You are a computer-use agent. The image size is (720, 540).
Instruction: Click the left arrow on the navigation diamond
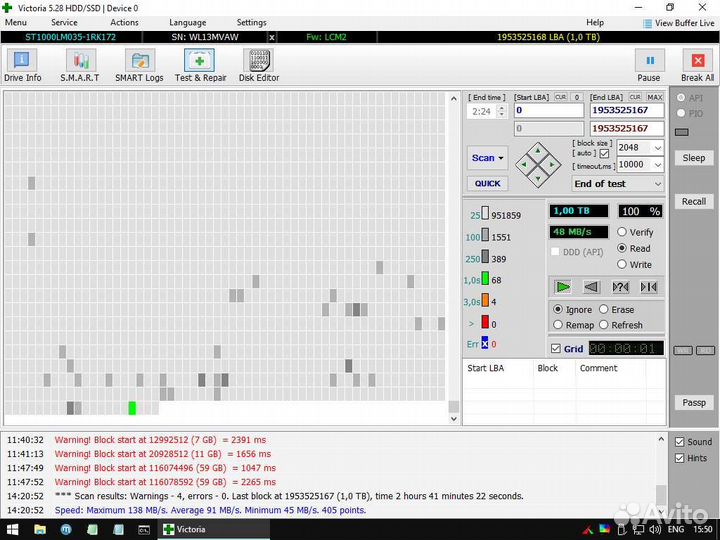(524, 164)
